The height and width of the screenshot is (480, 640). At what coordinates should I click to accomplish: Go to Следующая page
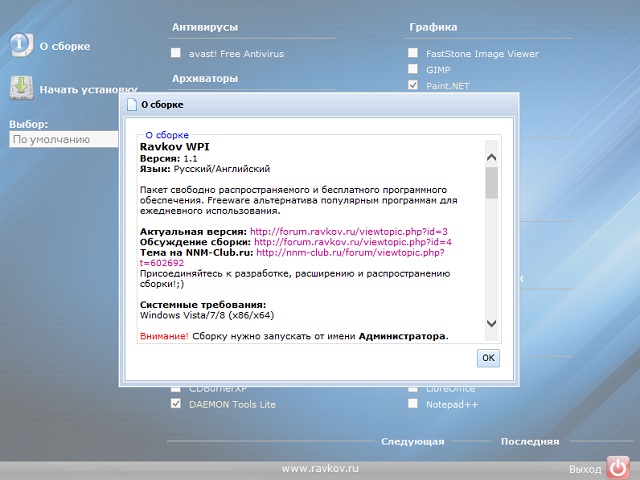413,442
